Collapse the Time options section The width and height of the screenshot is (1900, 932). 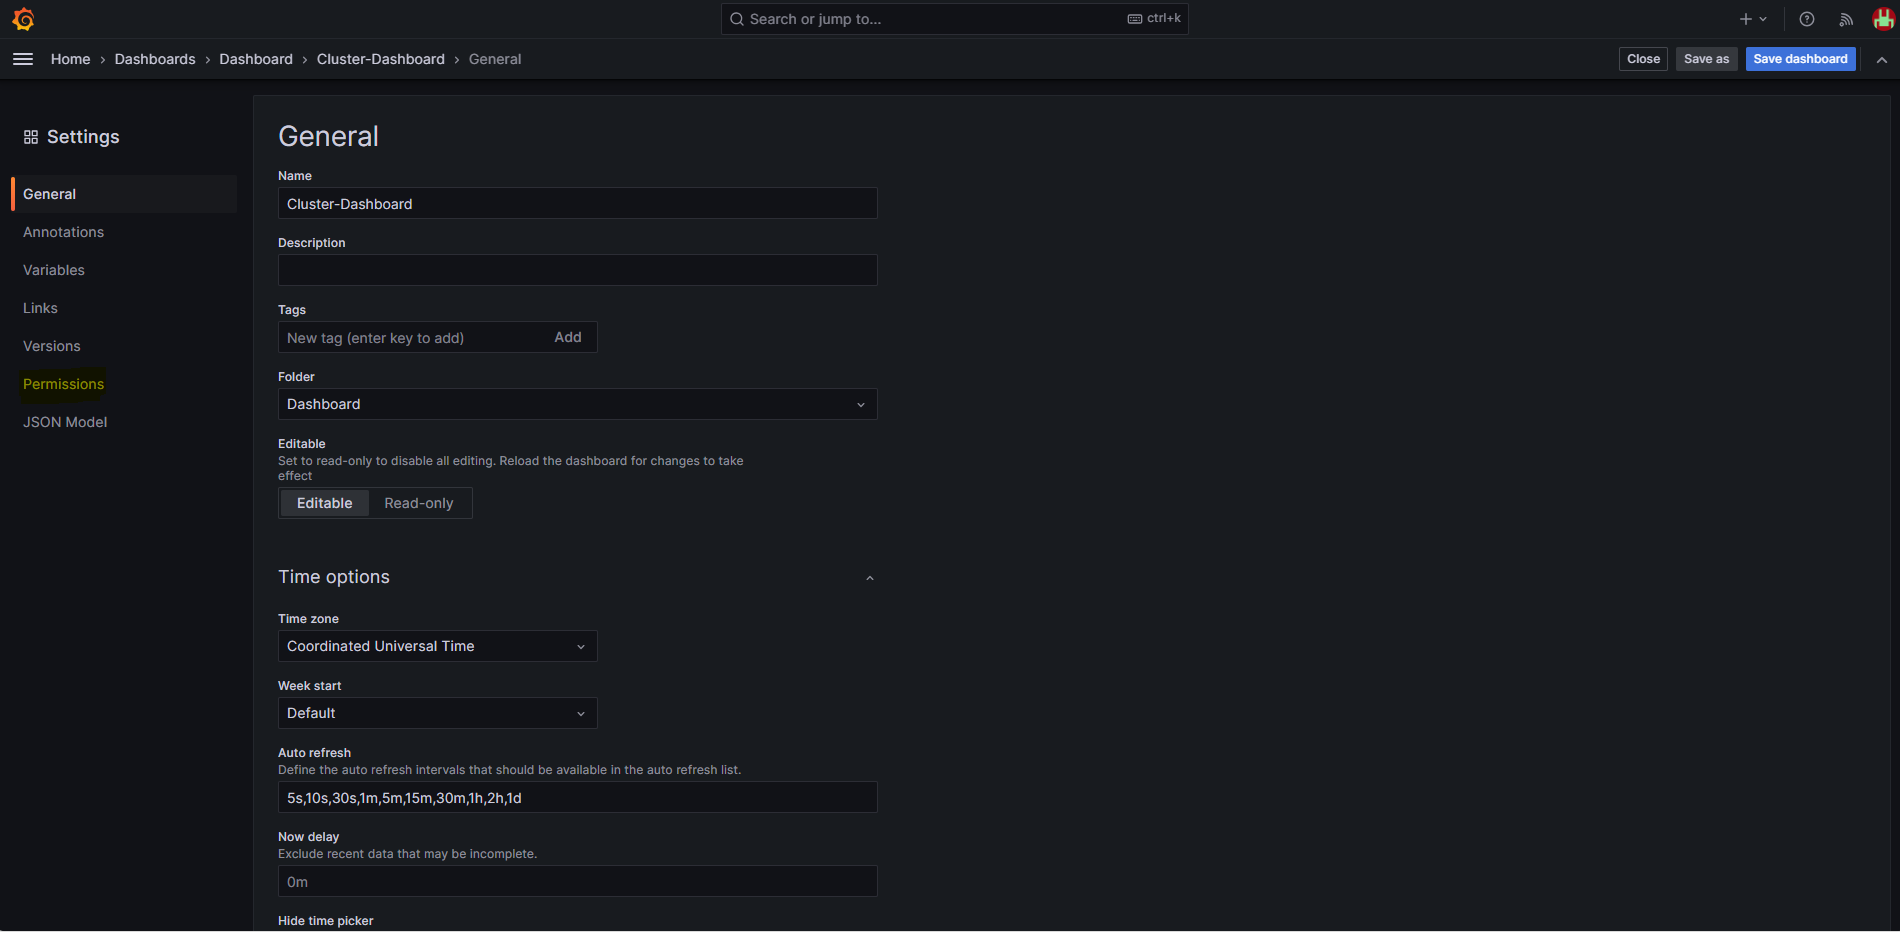click(869, 578)
